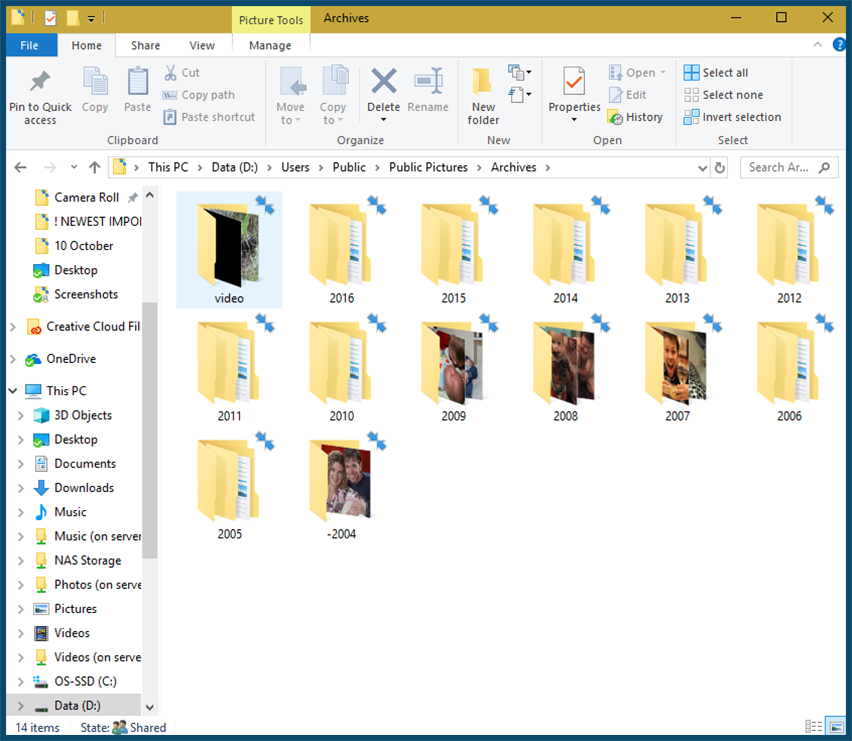Click the Cut scissors icon
Image resolution: width=852 pixels, height=741 pixels.
(x=171, y=72)
